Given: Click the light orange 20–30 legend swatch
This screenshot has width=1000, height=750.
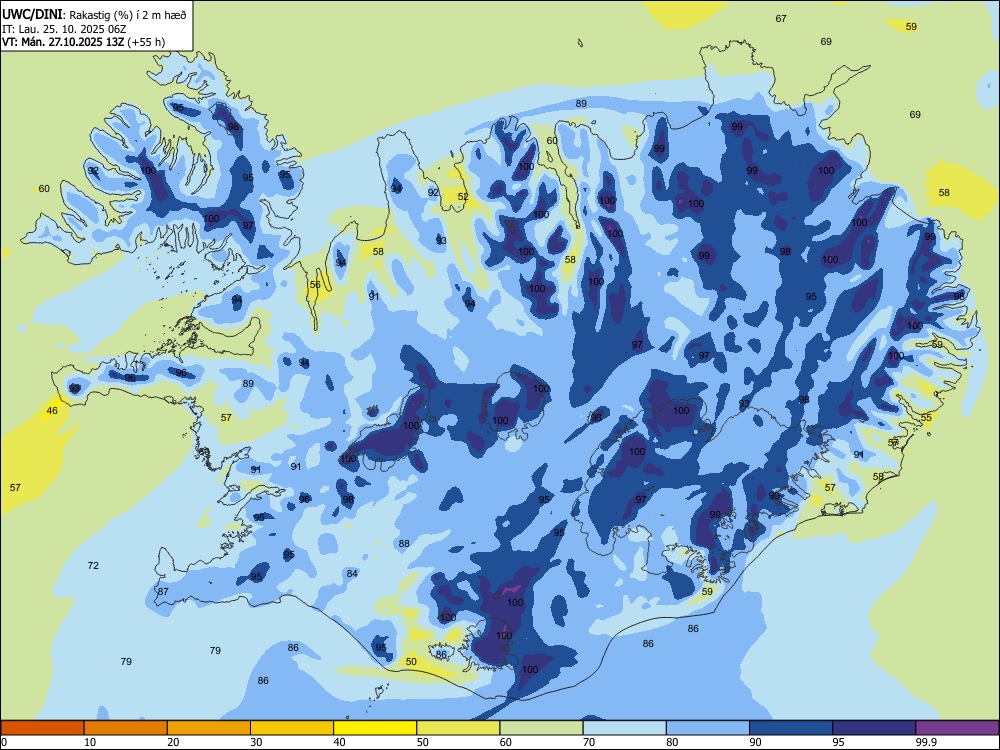Looking at the screenshot, I should [209, 728].
